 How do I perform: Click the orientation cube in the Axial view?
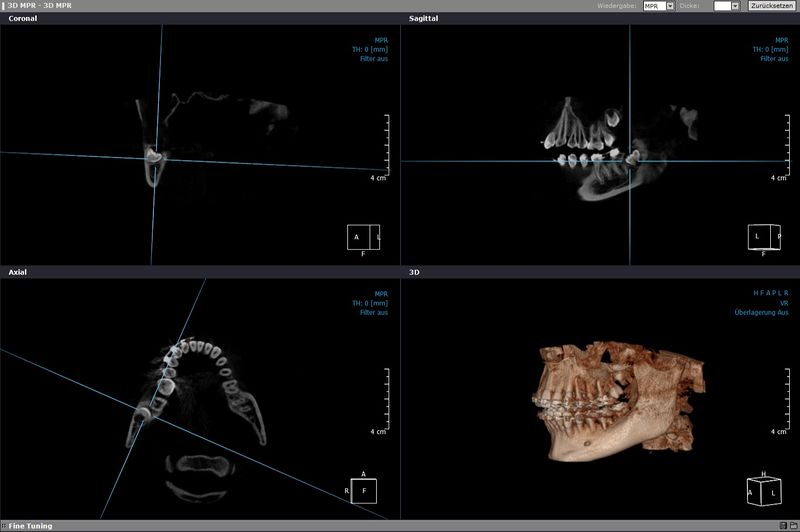[364, 491]
